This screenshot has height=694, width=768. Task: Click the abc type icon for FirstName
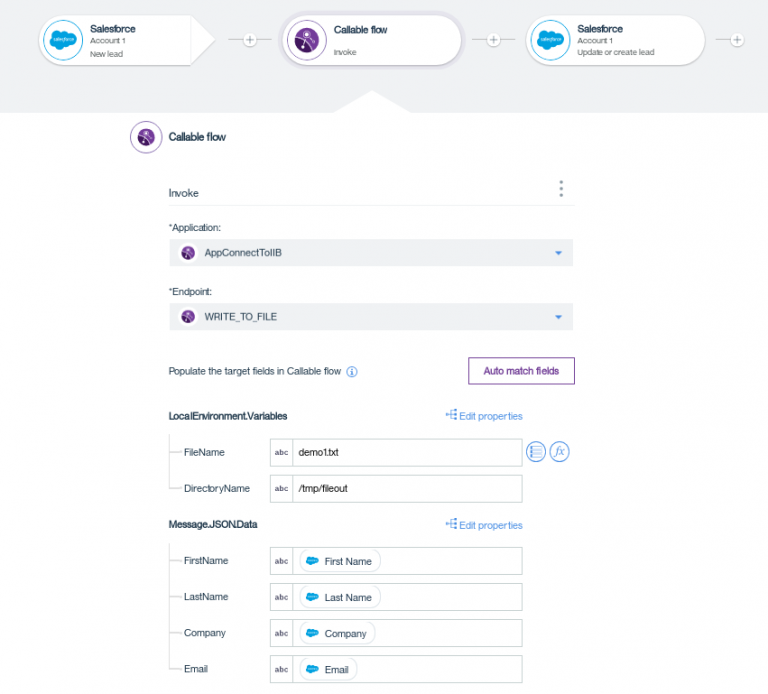point(282,561)
